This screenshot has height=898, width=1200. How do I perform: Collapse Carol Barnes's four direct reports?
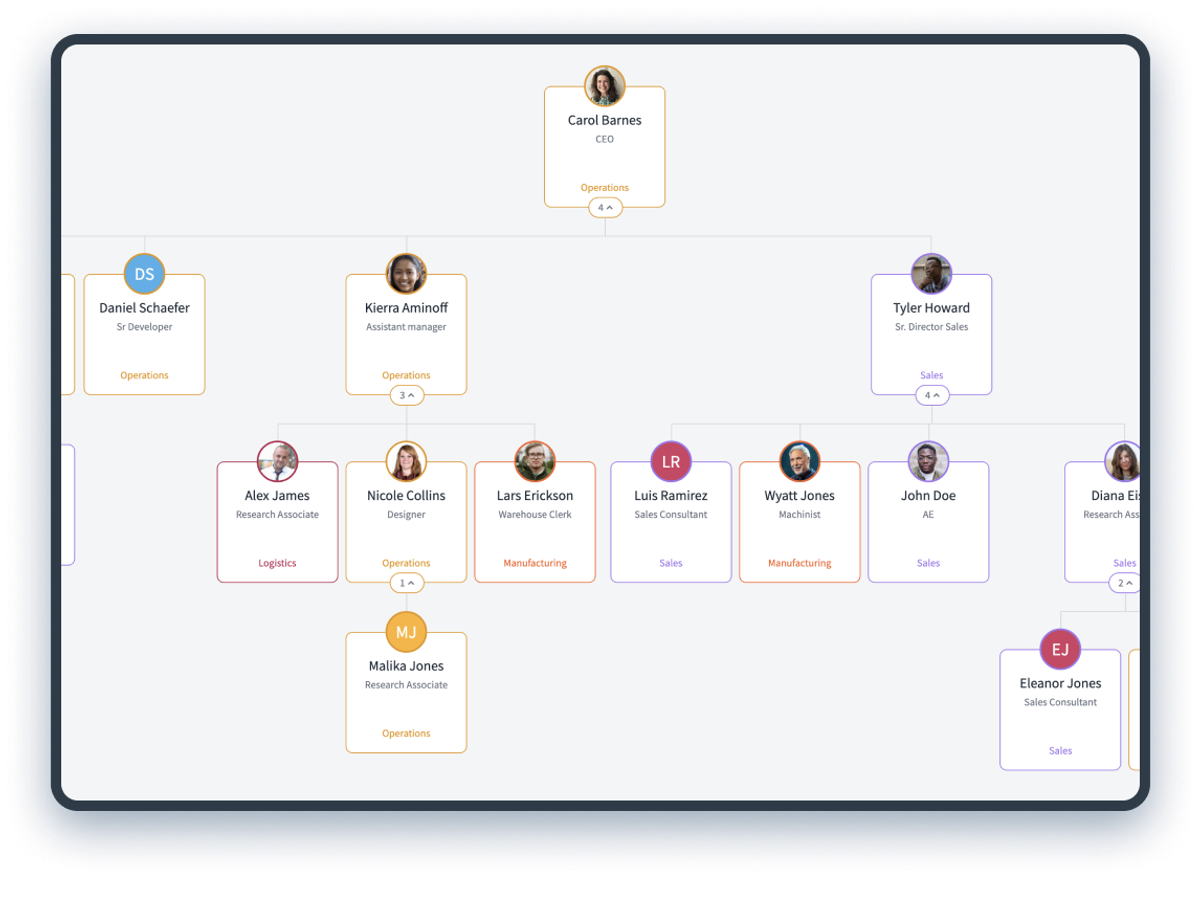pos(604,207)
